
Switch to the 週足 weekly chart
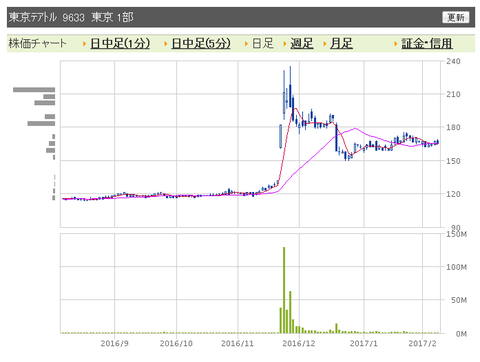[302, 43]
